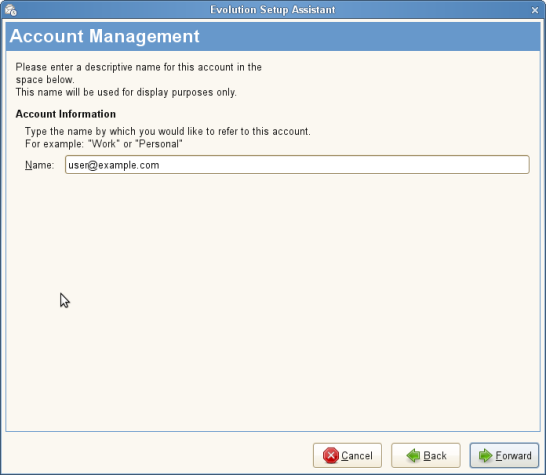
Task: Click the 'Type the name by which' instruction
Action: [x=167, y=131]
